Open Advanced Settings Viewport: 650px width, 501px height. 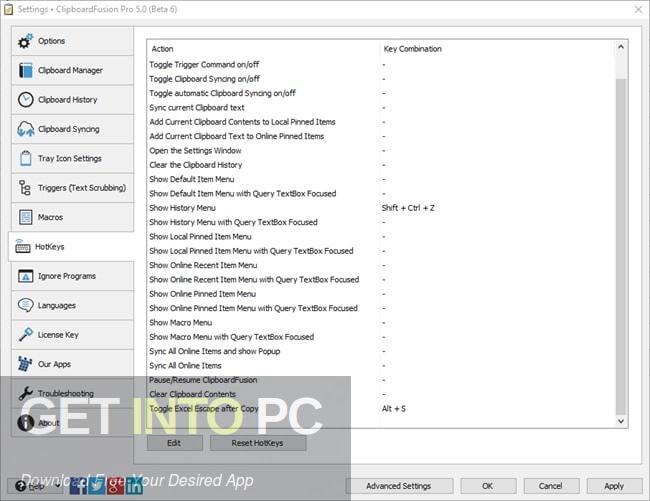399,486
